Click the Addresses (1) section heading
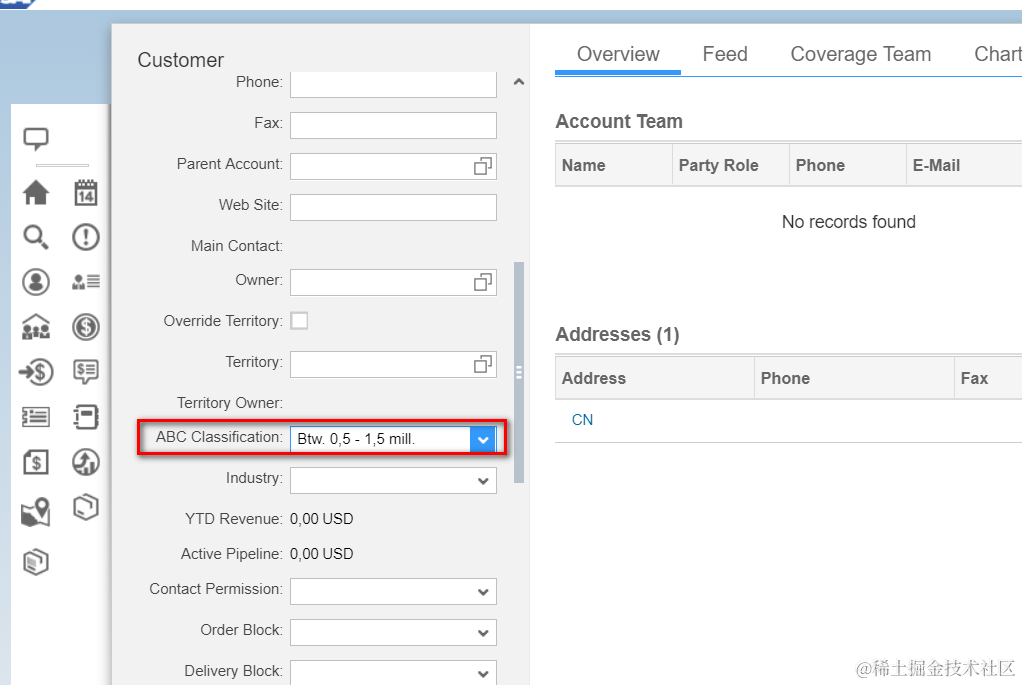 click(x=617, y=334)
